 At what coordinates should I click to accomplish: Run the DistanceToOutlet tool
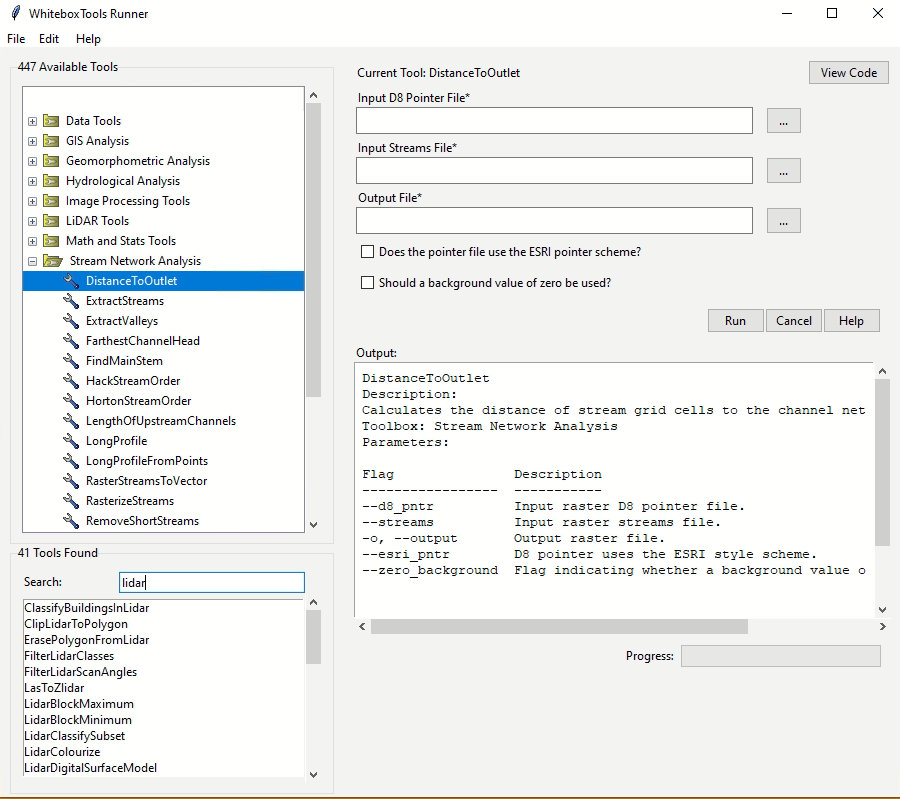(735, 321)
